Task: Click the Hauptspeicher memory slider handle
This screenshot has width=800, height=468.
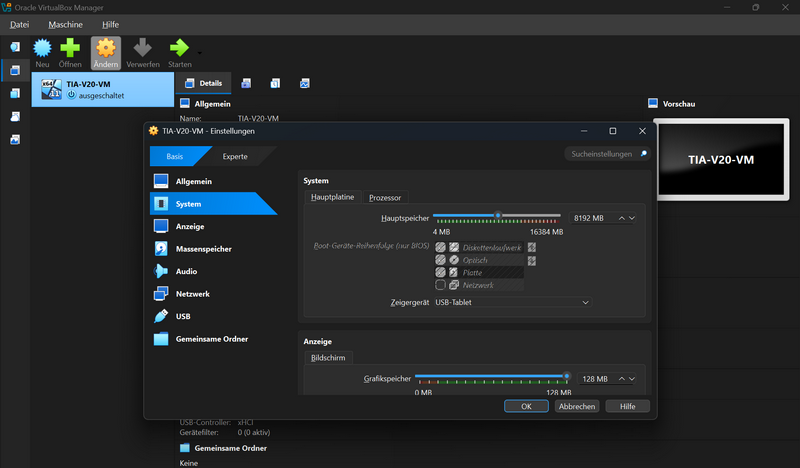Action: (x=498, y=216)
